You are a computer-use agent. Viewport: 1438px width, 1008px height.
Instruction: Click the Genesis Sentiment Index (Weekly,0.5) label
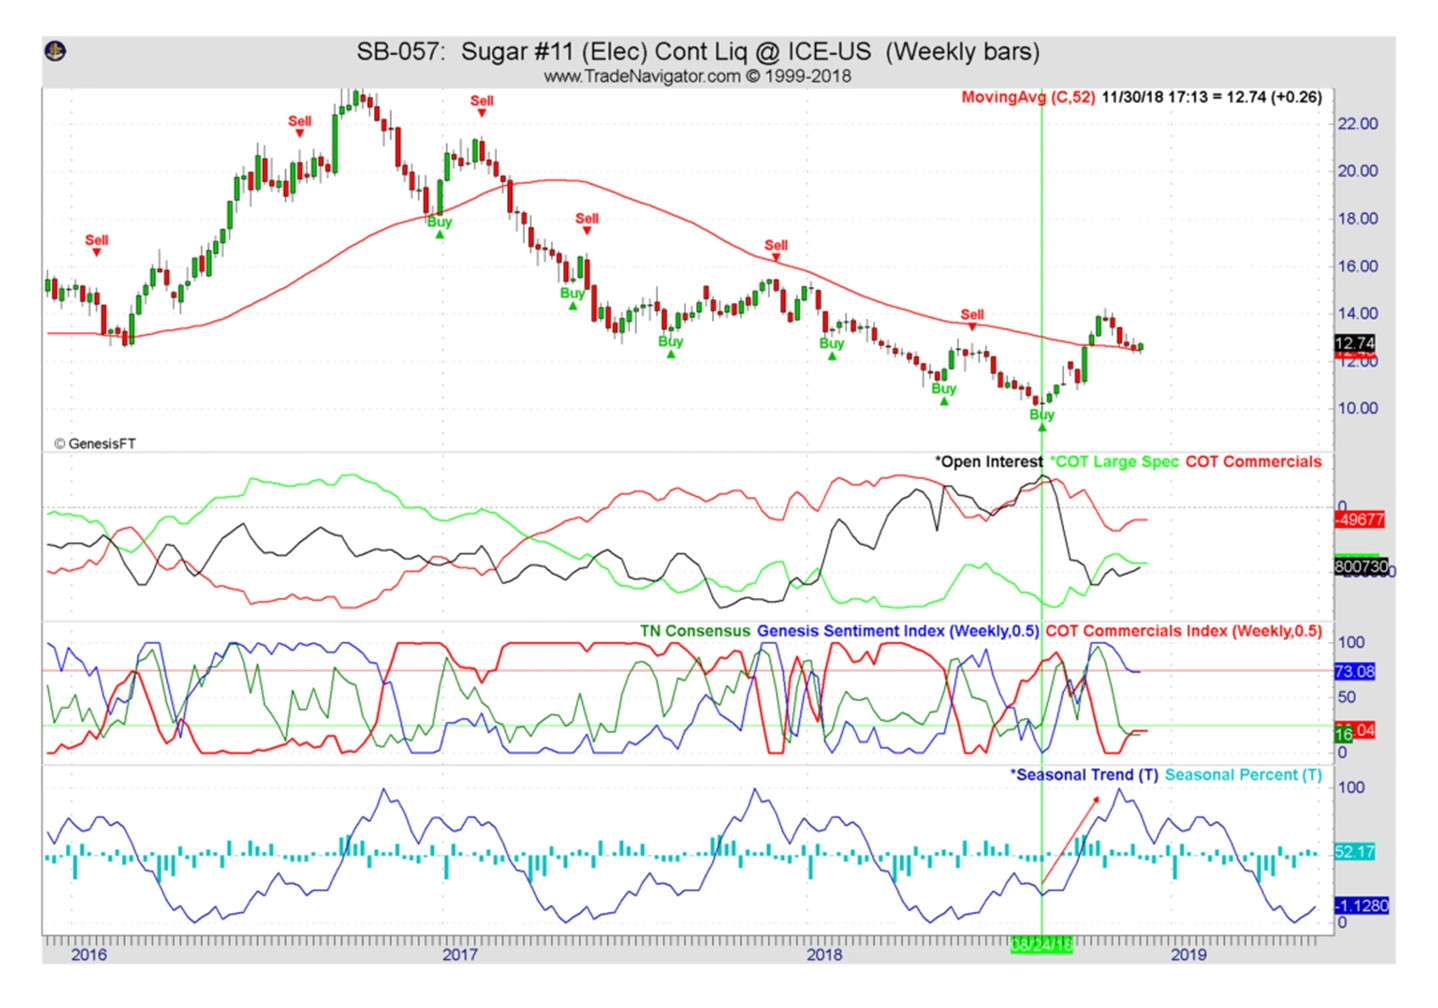[898, 631]
